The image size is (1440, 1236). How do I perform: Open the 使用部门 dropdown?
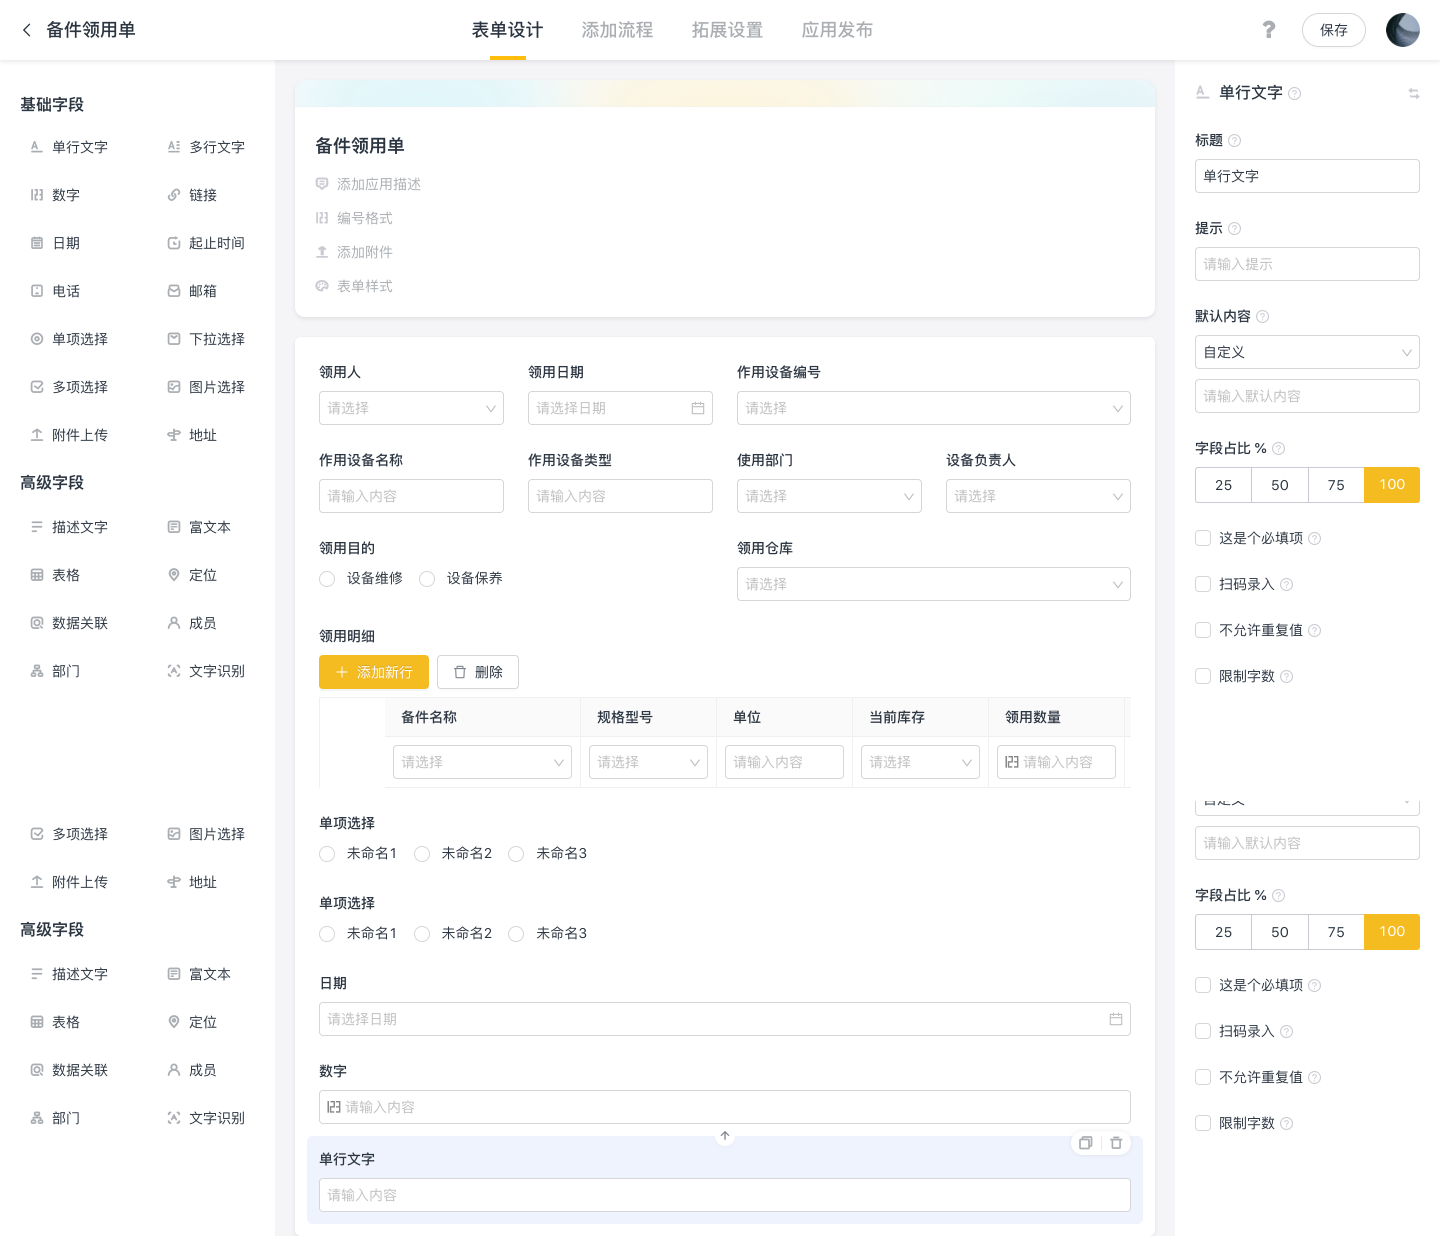point(829,496)
